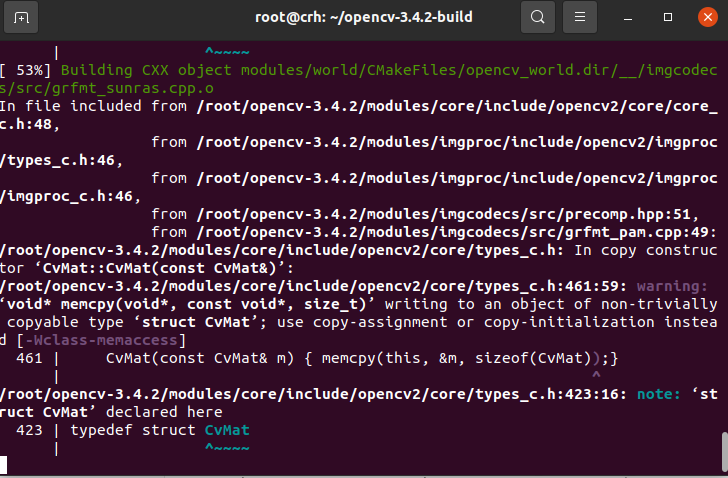Click the teal 'CvMat' in typedef line

(x=227, y=430)
